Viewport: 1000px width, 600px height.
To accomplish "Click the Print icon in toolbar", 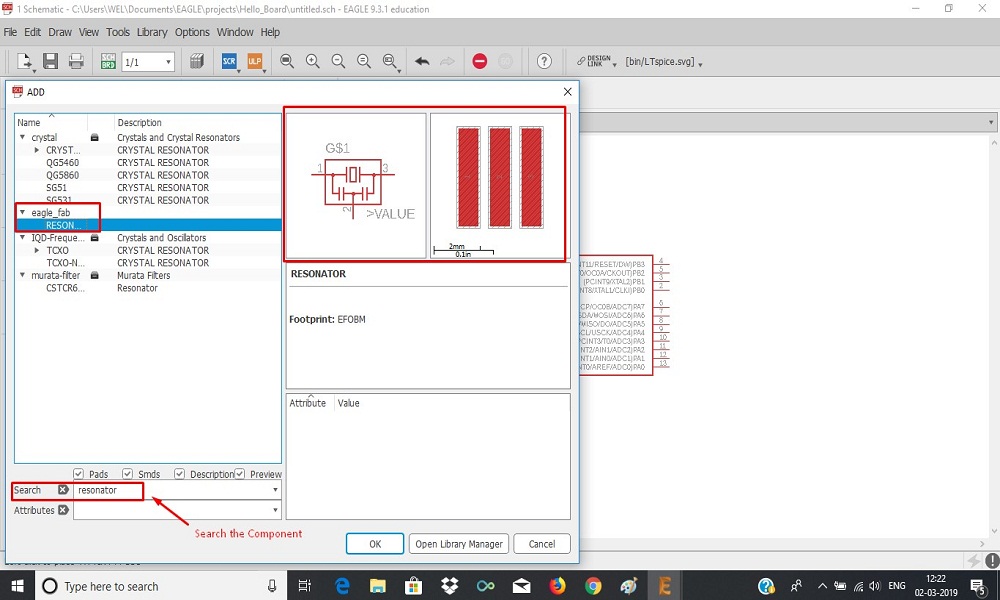I will pyautogui.click(x=76, y=62).
